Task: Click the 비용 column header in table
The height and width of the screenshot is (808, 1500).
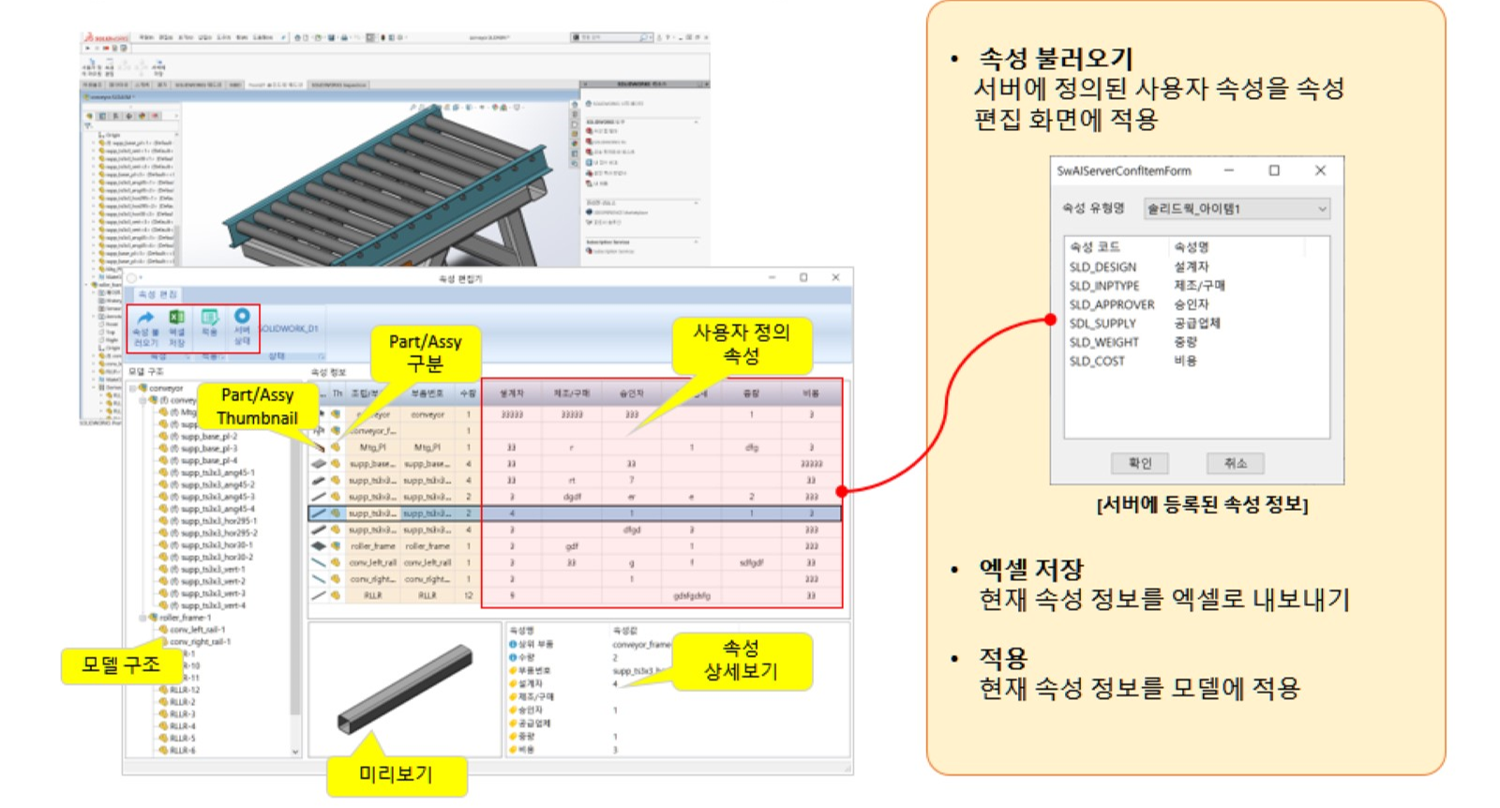Action: pos(812,393)
